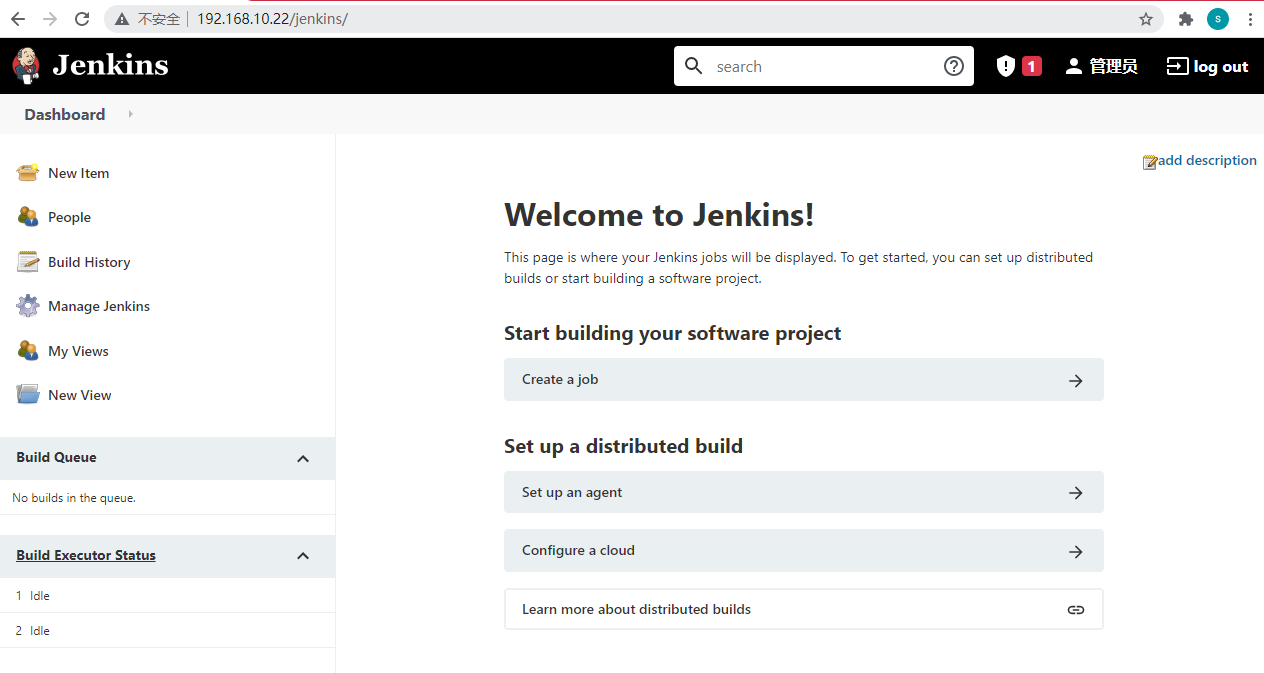Open Manage Jenkins gear icon

[28, 306]
